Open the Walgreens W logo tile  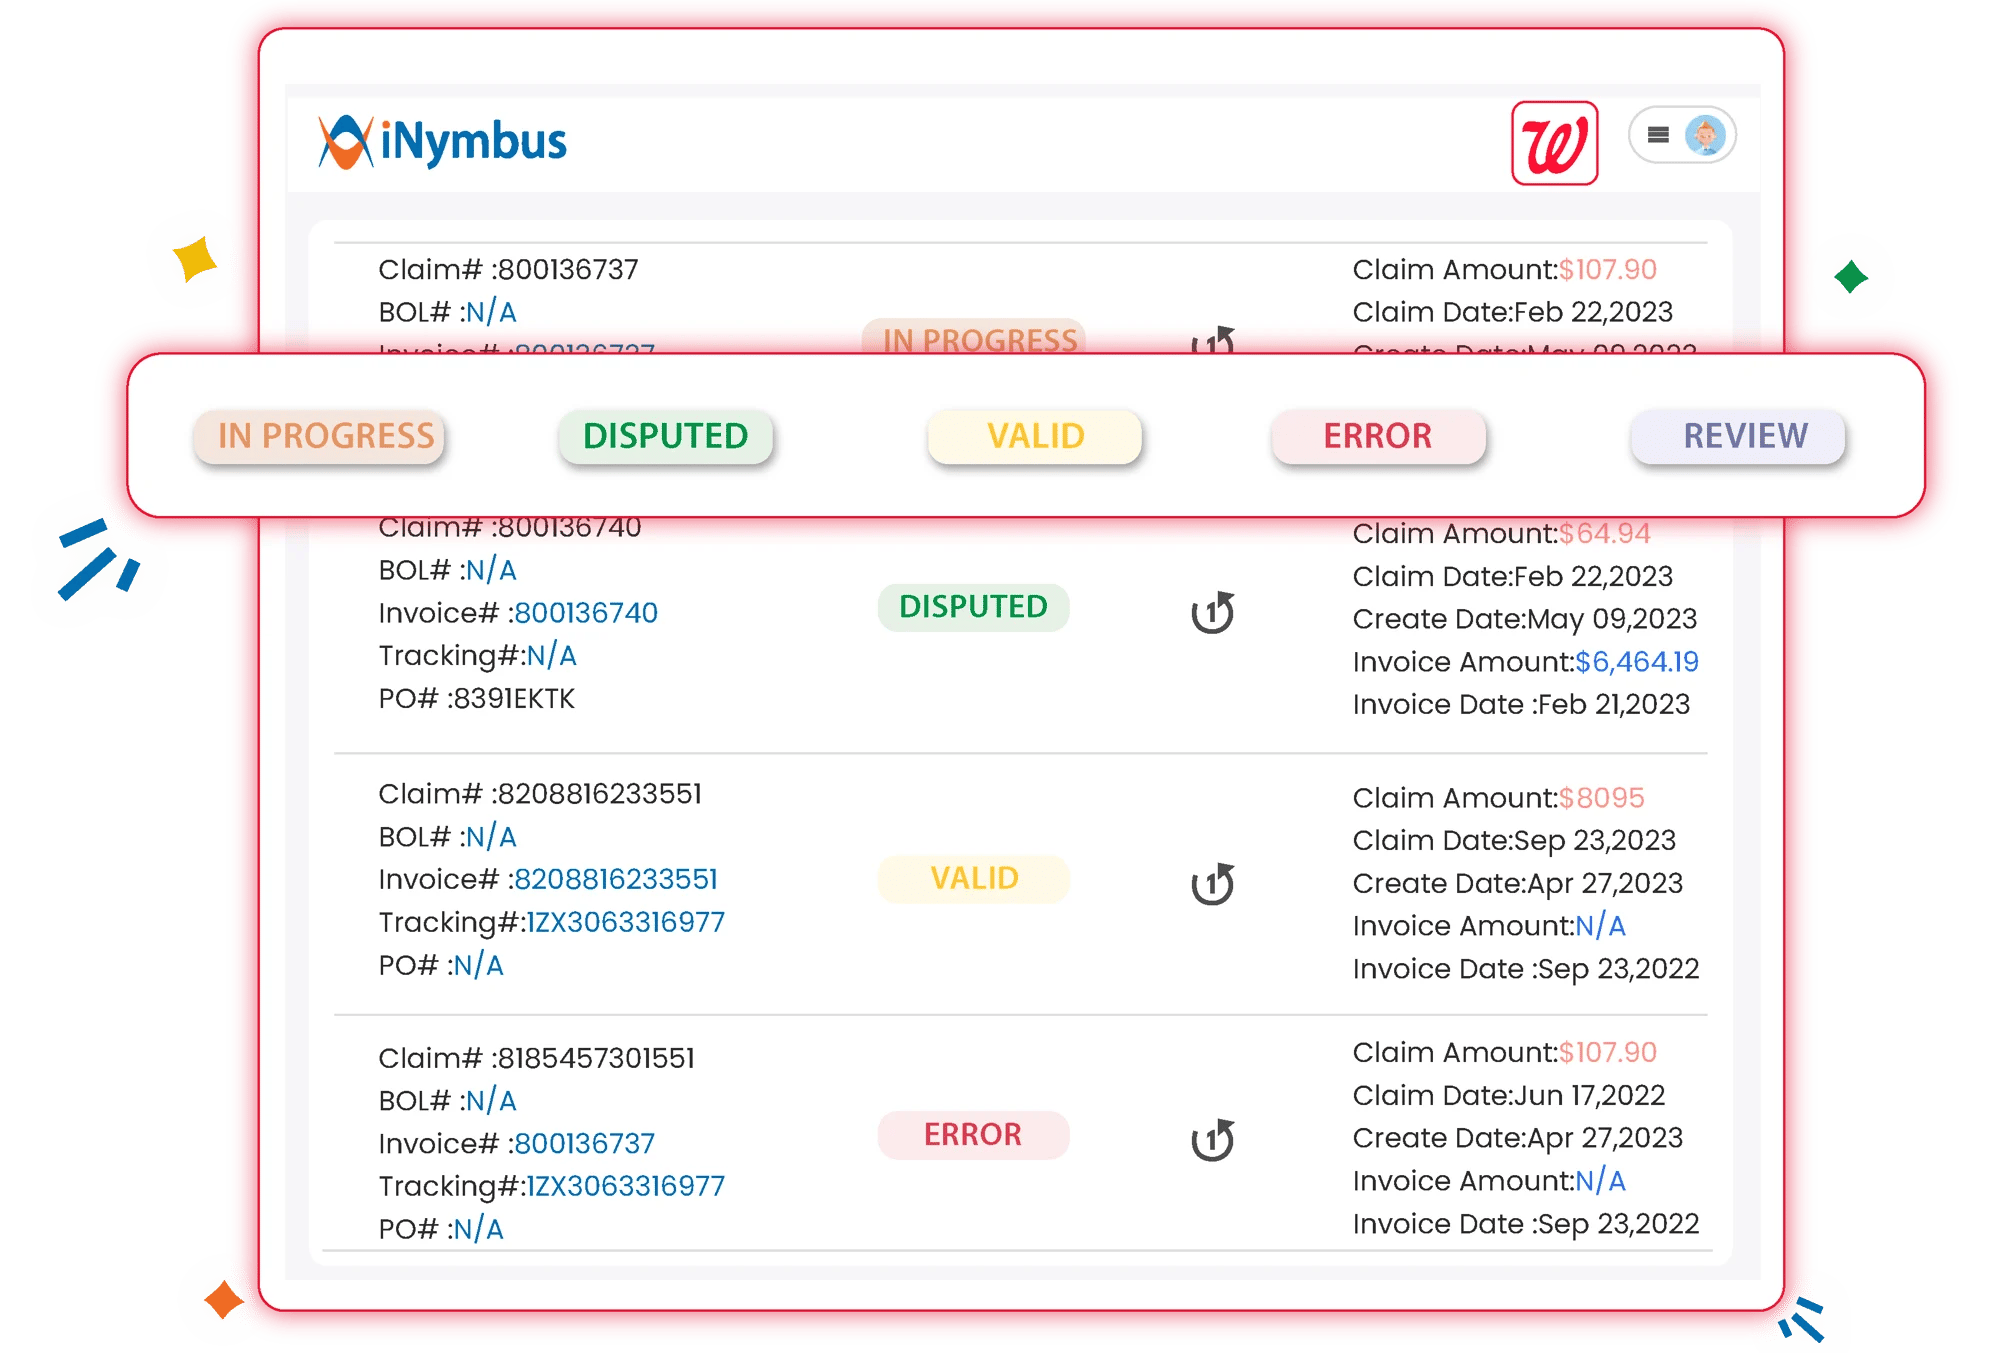[x=1554, y=143]
